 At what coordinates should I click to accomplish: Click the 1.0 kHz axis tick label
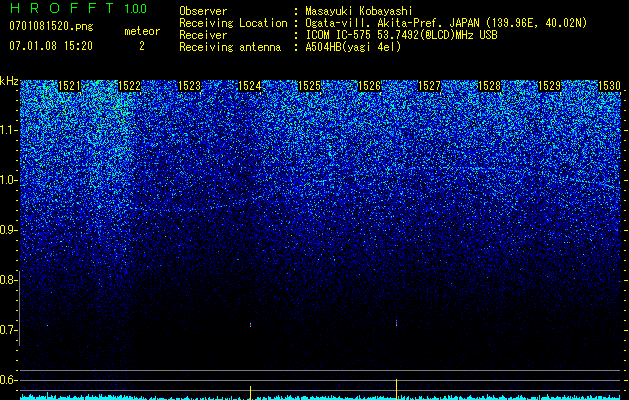8,180
